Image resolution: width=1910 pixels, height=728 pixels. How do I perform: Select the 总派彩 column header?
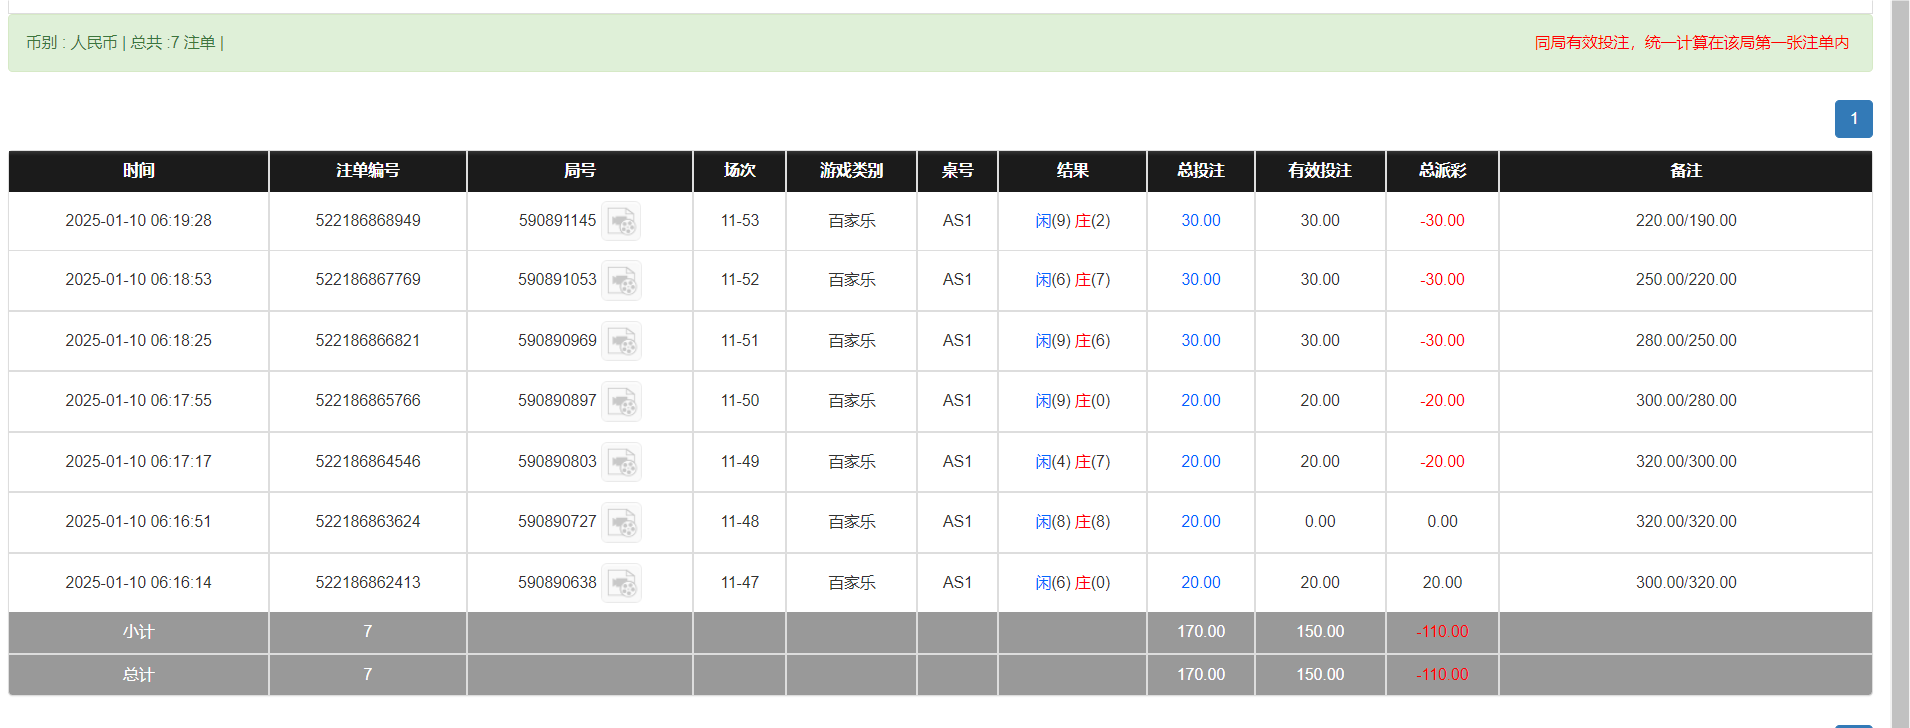[1442, 171]
